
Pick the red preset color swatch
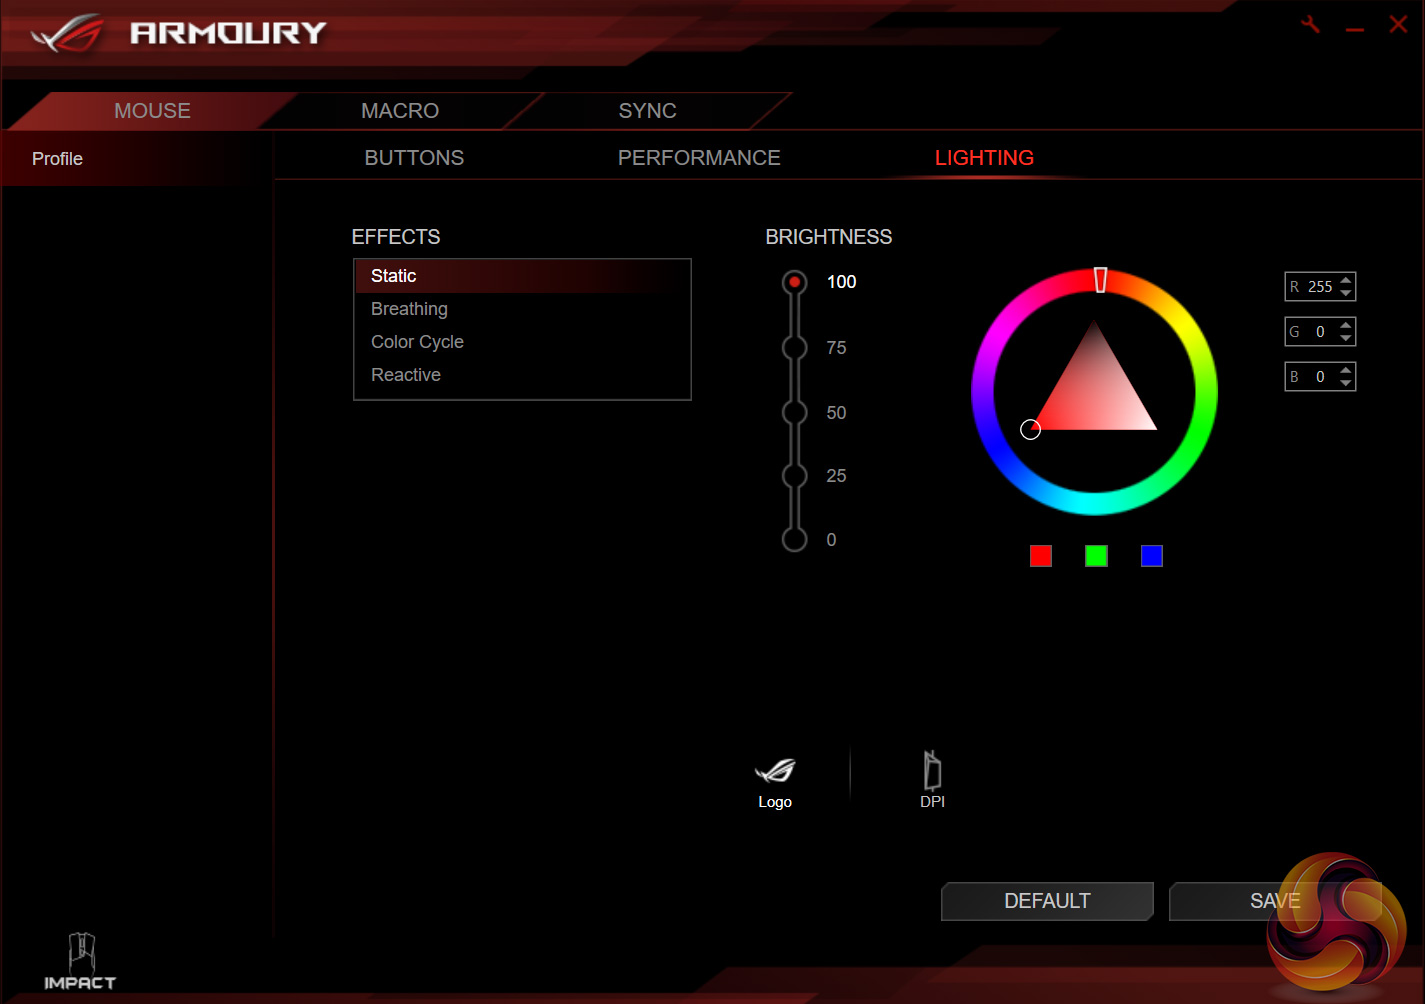click(1041, 556)
